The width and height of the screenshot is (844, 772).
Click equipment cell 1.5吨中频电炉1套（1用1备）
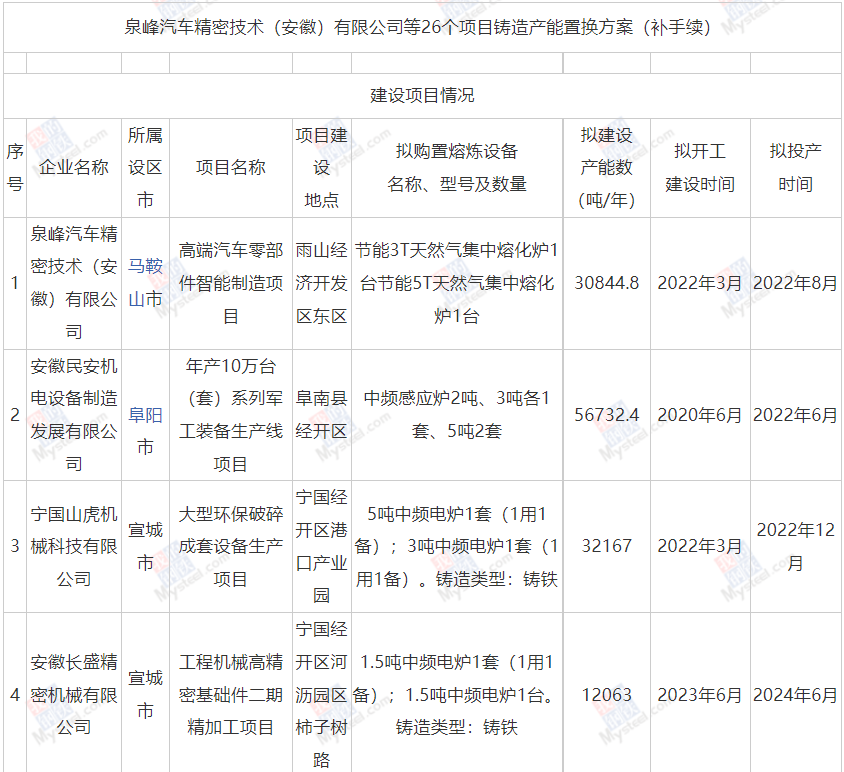[x=457, y=695]
